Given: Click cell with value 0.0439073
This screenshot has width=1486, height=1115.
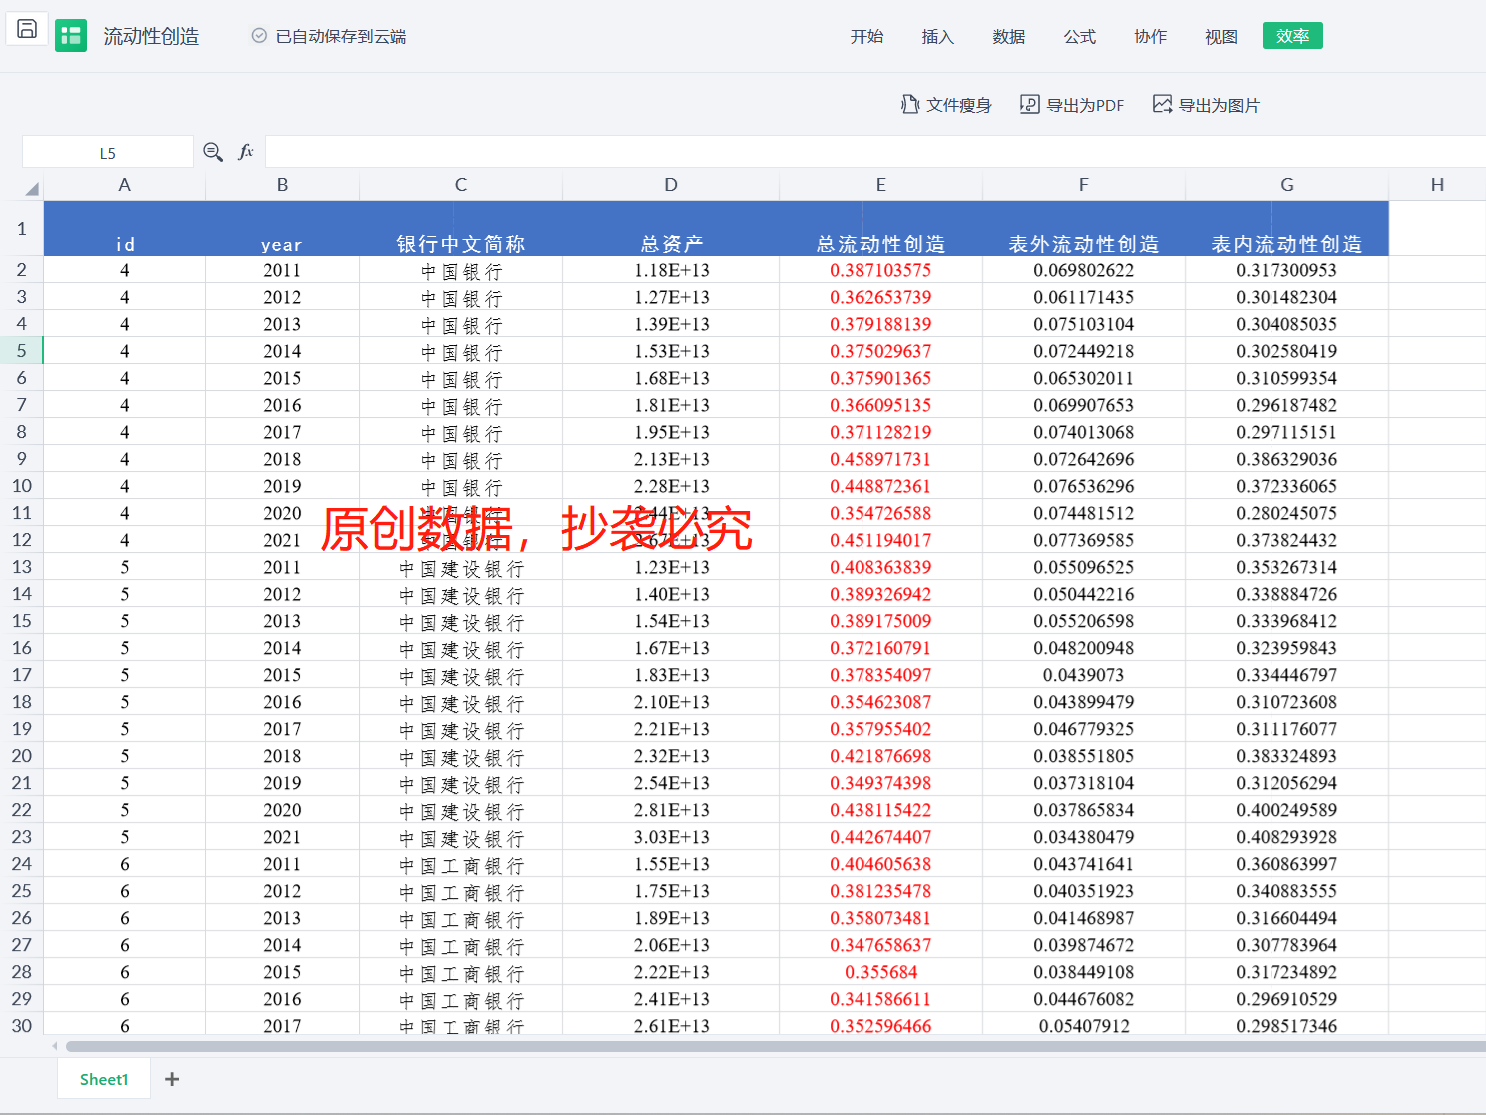Looking at the screenshot, I should click(1084, 675).
